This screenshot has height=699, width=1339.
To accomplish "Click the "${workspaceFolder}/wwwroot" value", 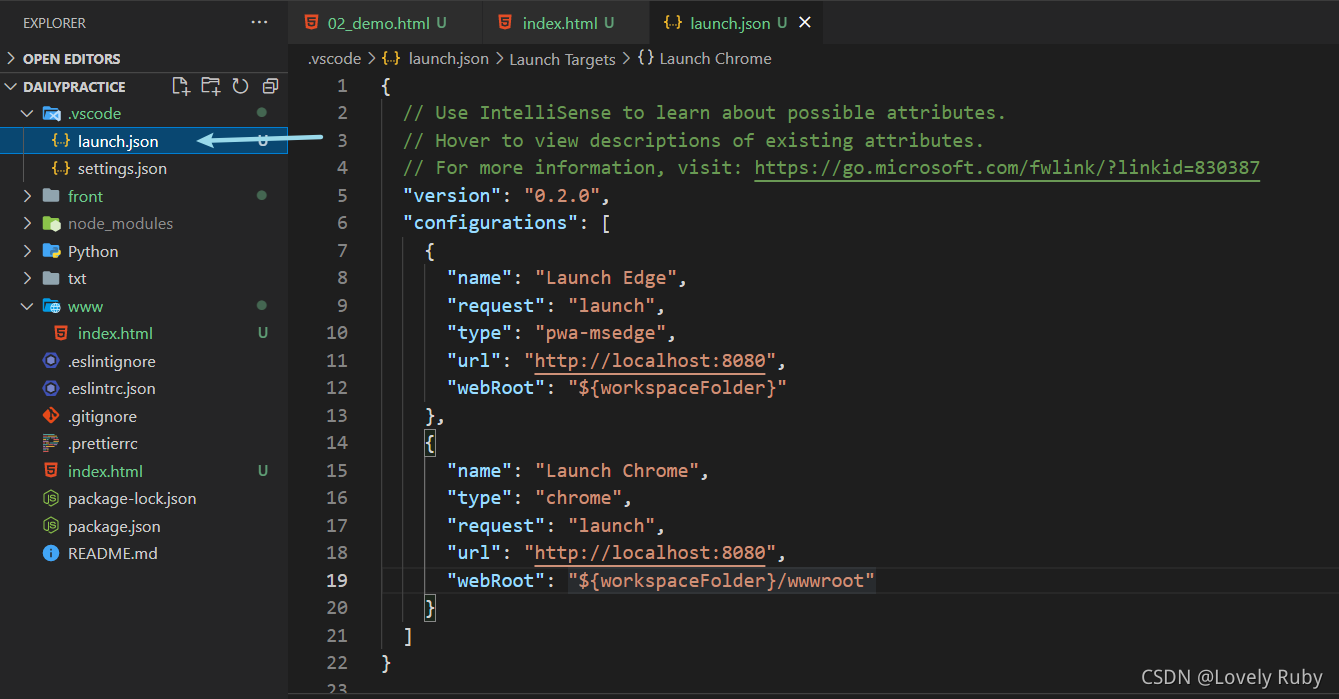I will [722, 580].
